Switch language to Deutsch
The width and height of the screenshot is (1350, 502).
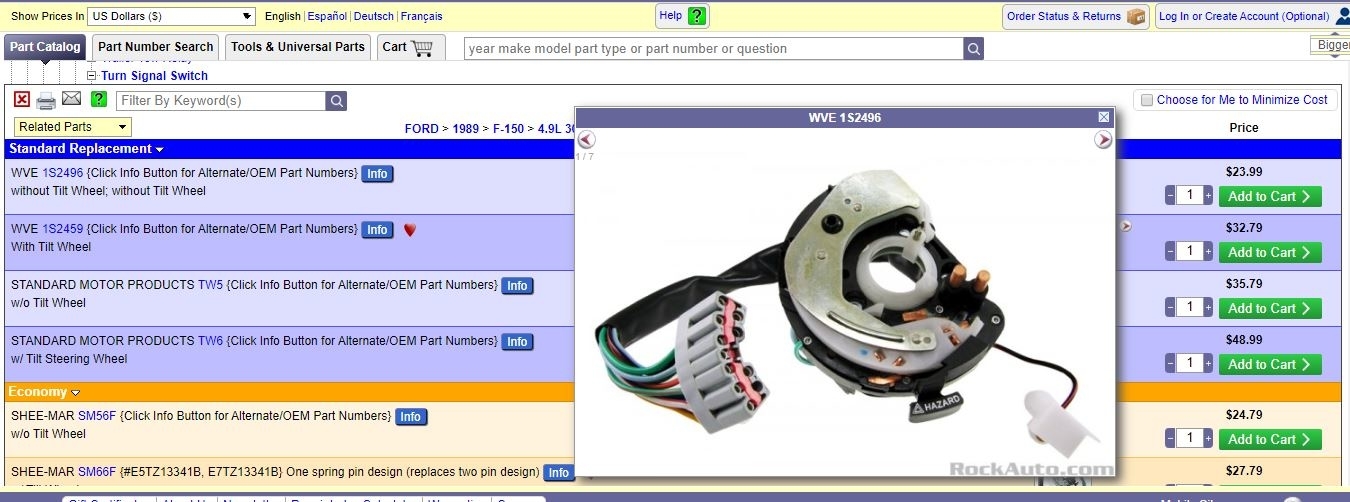point(374,16)
